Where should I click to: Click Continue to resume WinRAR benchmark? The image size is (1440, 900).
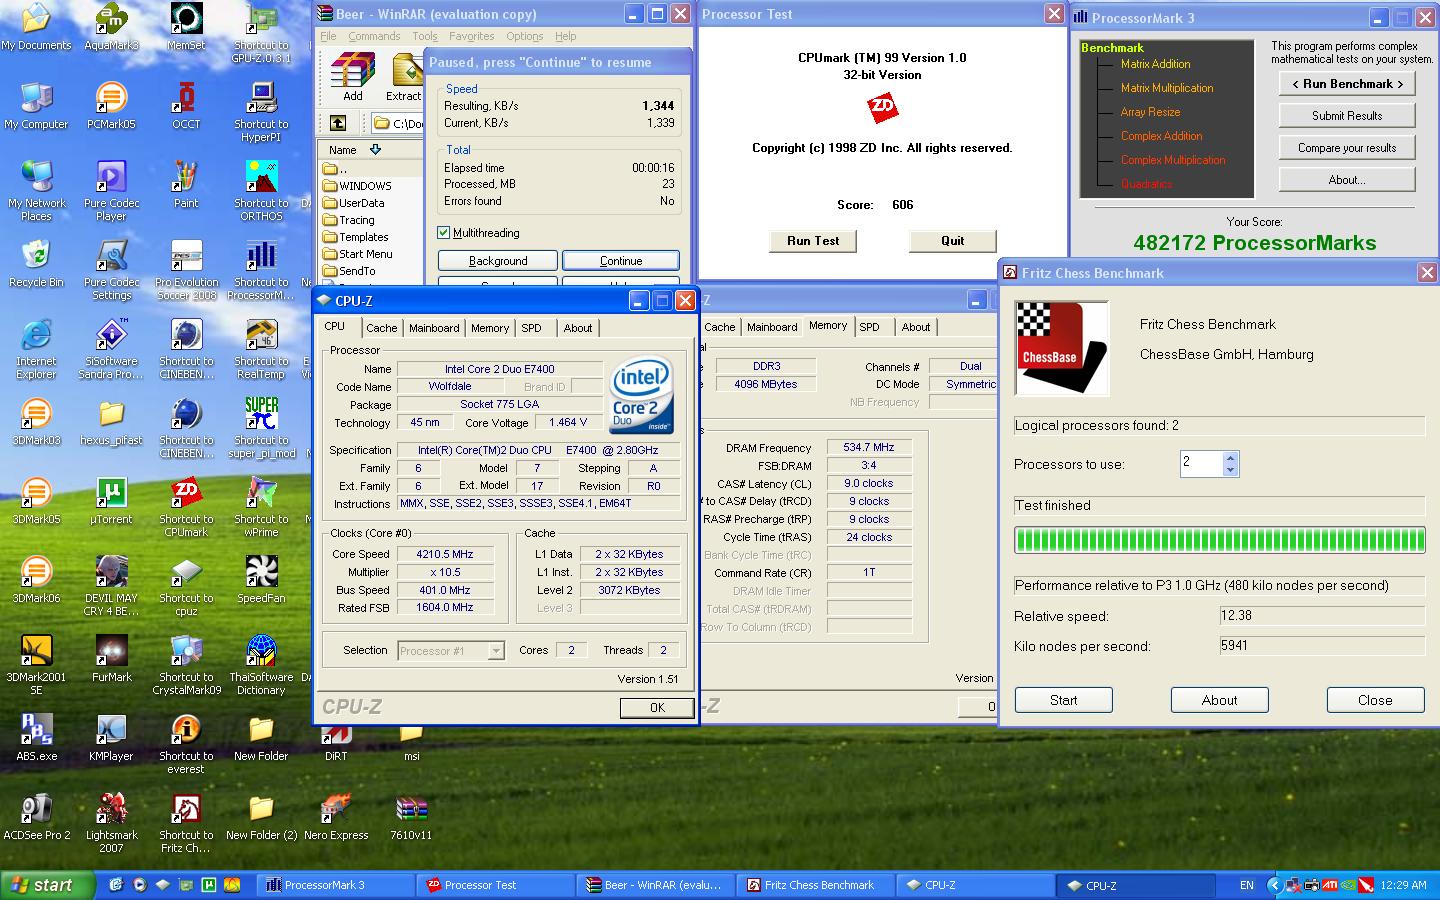click(621, 261)
